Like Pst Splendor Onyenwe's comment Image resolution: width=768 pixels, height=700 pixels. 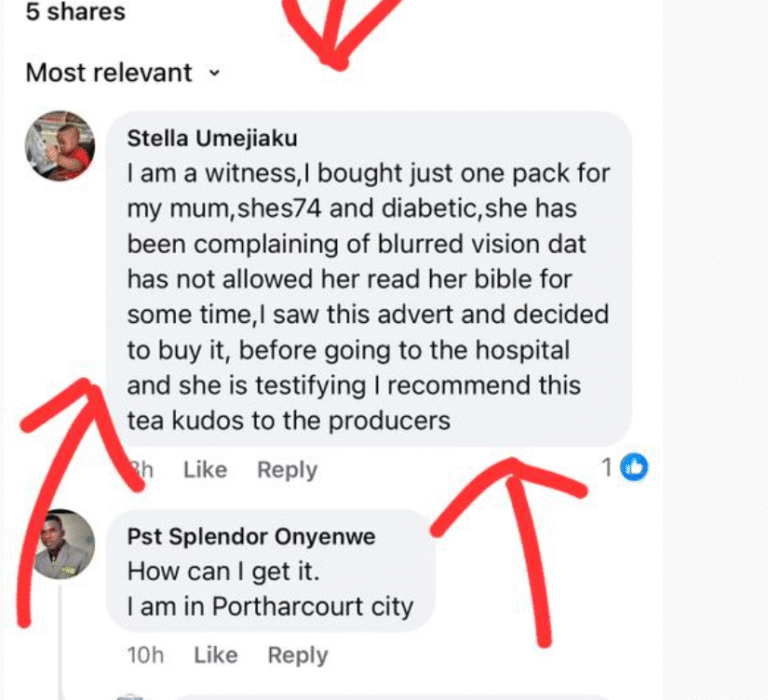(215, 655)
